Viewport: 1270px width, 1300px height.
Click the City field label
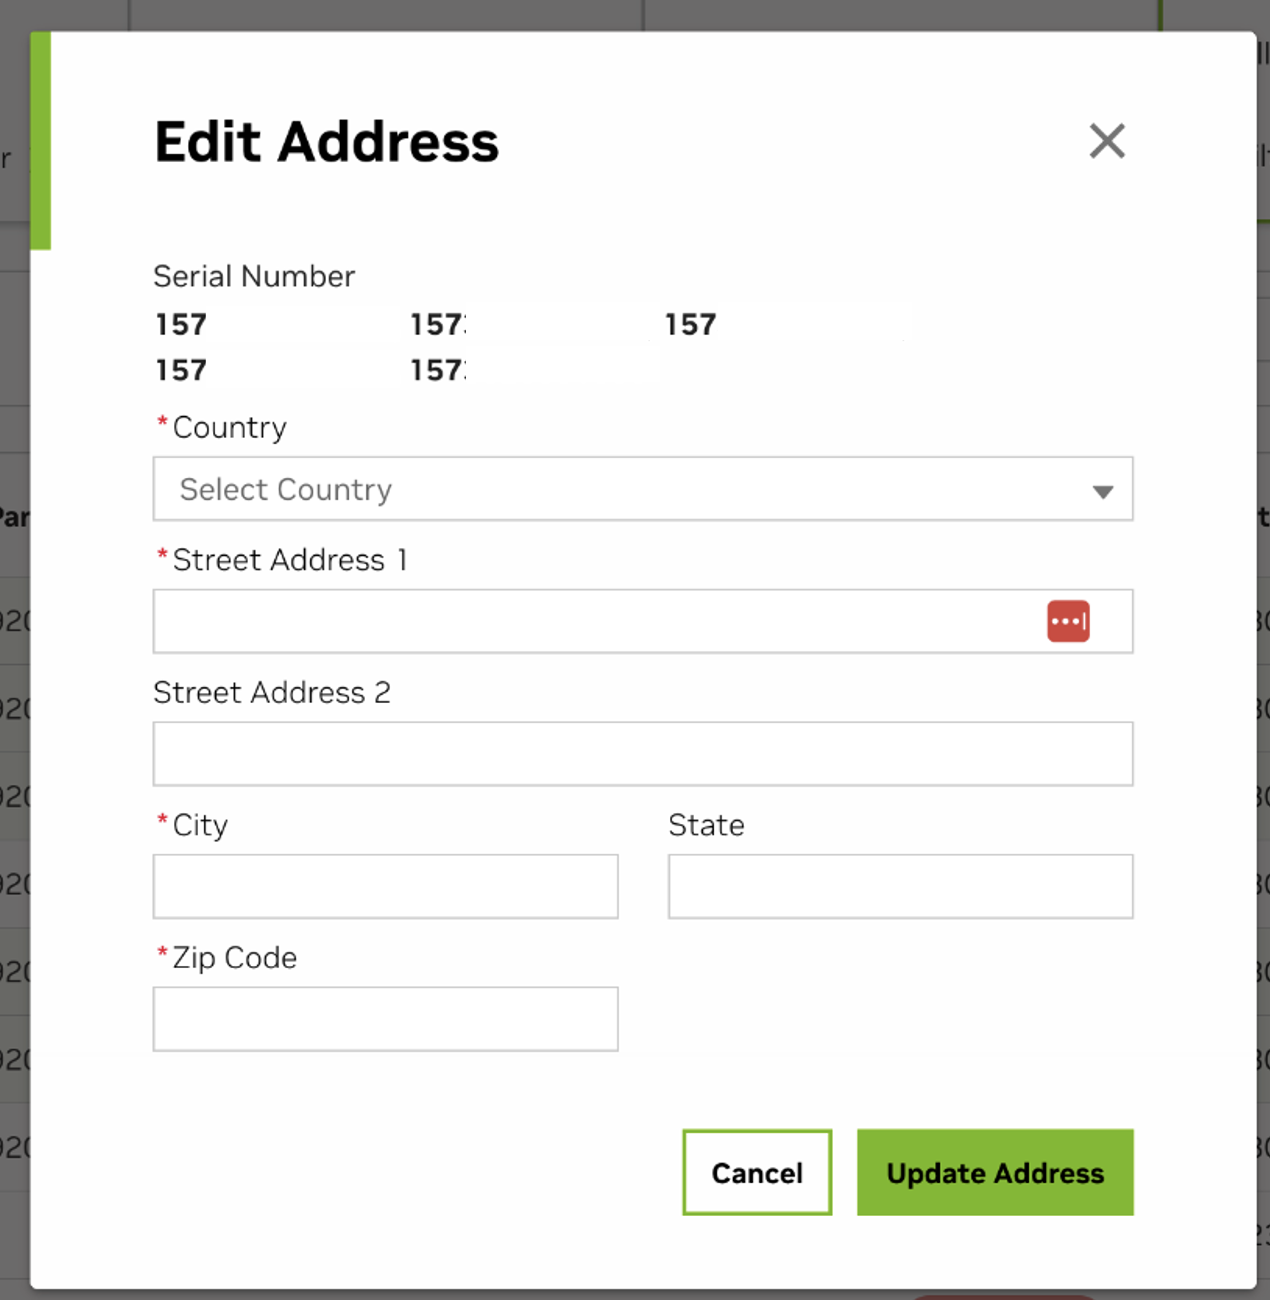pyautogui.click(x=200, y=825)
